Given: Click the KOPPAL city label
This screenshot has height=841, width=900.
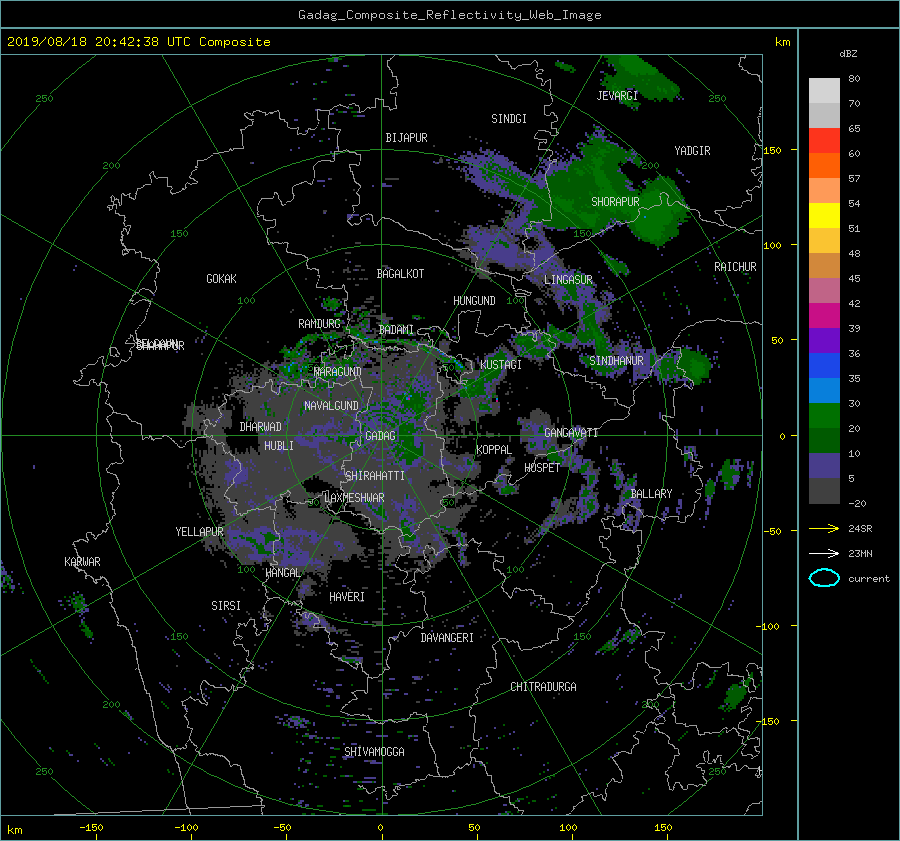Looking at the screenshot, I should (x=494, y=450).
